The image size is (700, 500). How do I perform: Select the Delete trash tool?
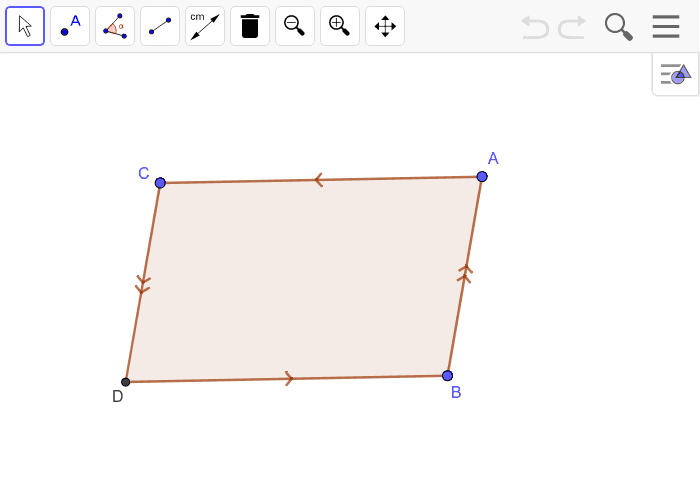coord(250,26)
